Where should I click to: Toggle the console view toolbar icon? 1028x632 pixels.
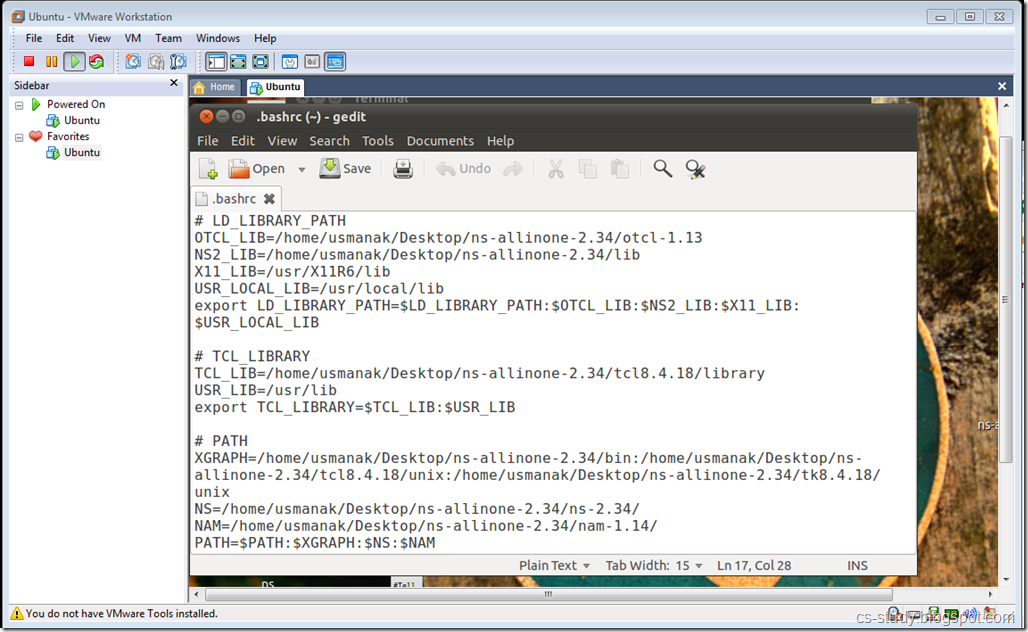point(335,62)
